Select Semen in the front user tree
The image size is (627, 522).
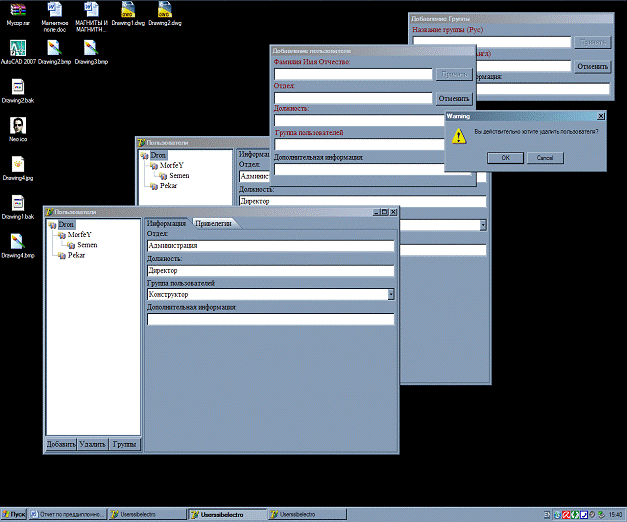tap(86, 245)
